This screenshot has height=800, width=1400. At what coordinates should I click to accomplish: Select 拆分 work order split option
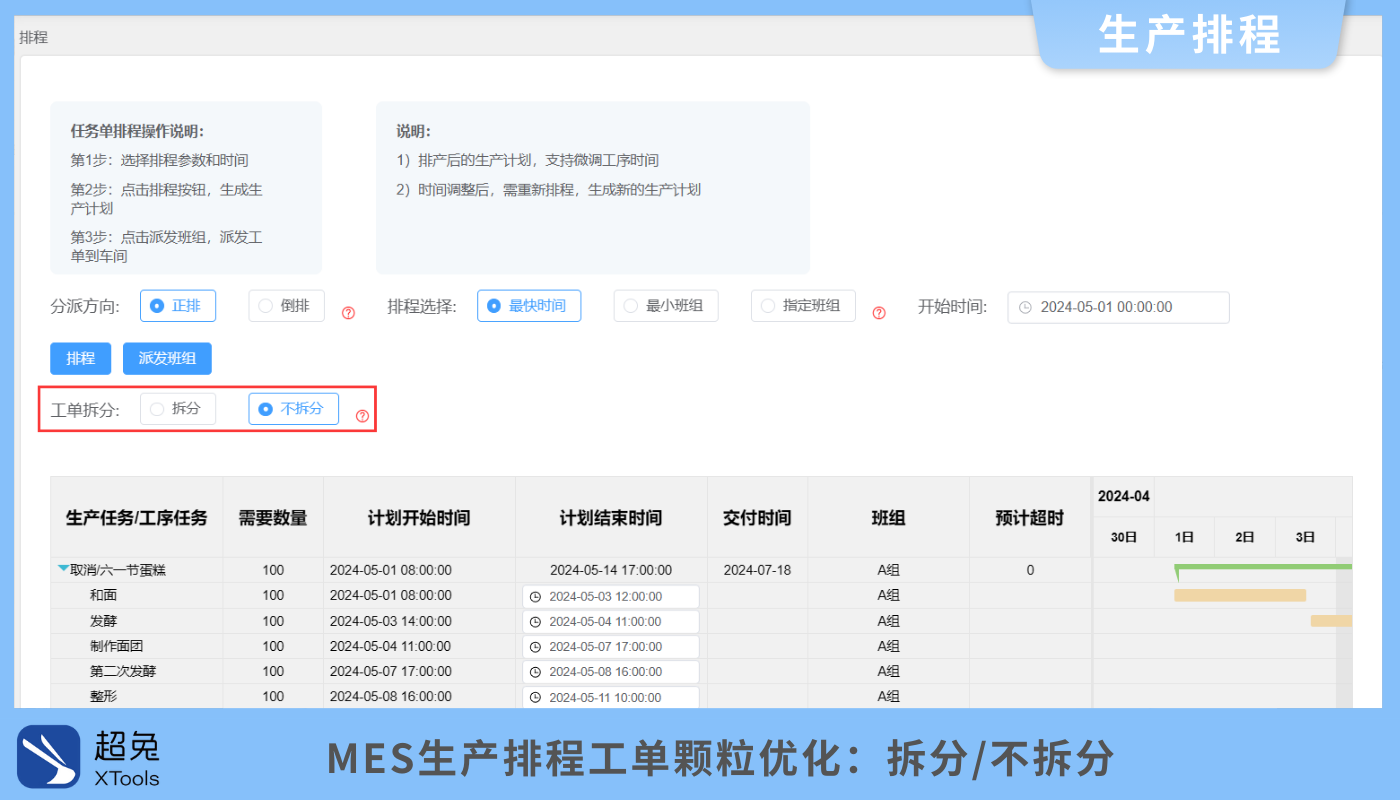(x=178, y=409)
